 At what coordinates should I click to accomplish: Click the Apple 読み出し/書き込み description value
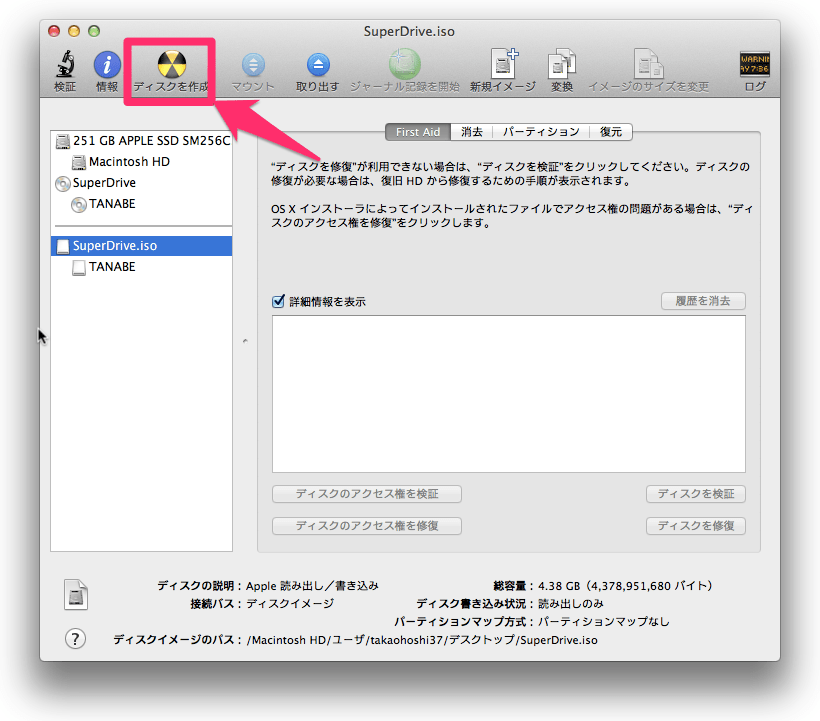[x=312, y=586]
